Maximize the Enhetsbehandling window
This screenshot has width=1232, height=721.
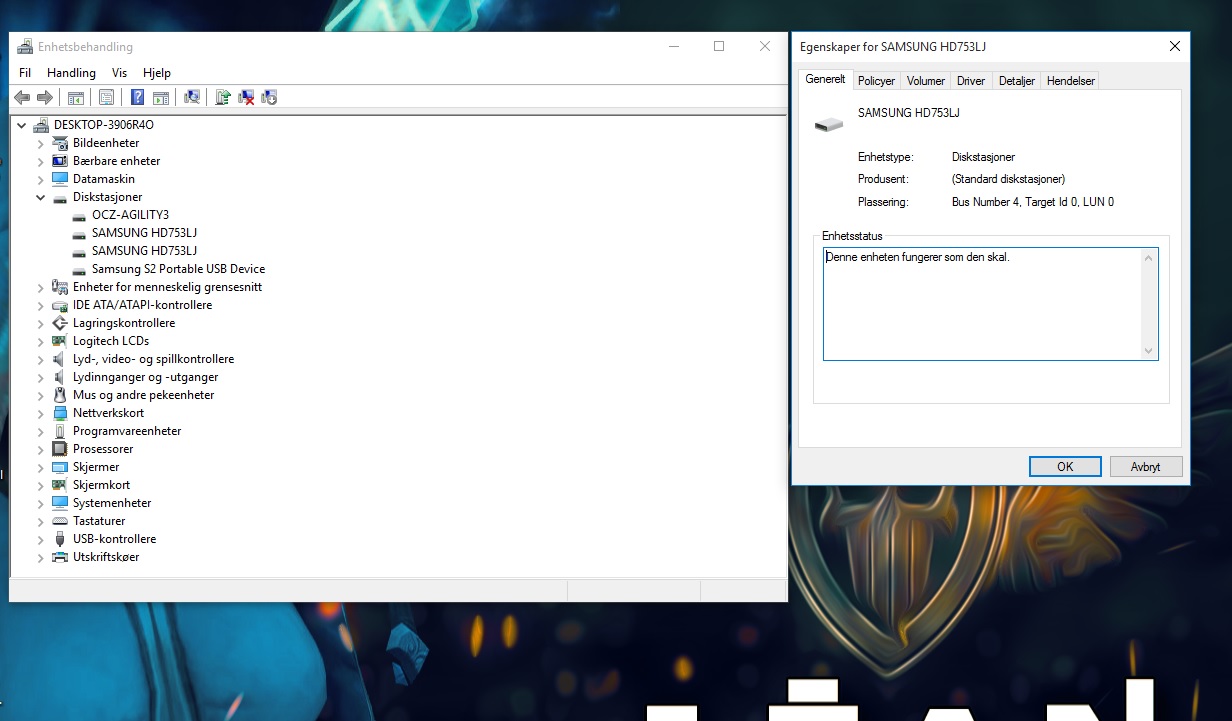pos(719,46)
